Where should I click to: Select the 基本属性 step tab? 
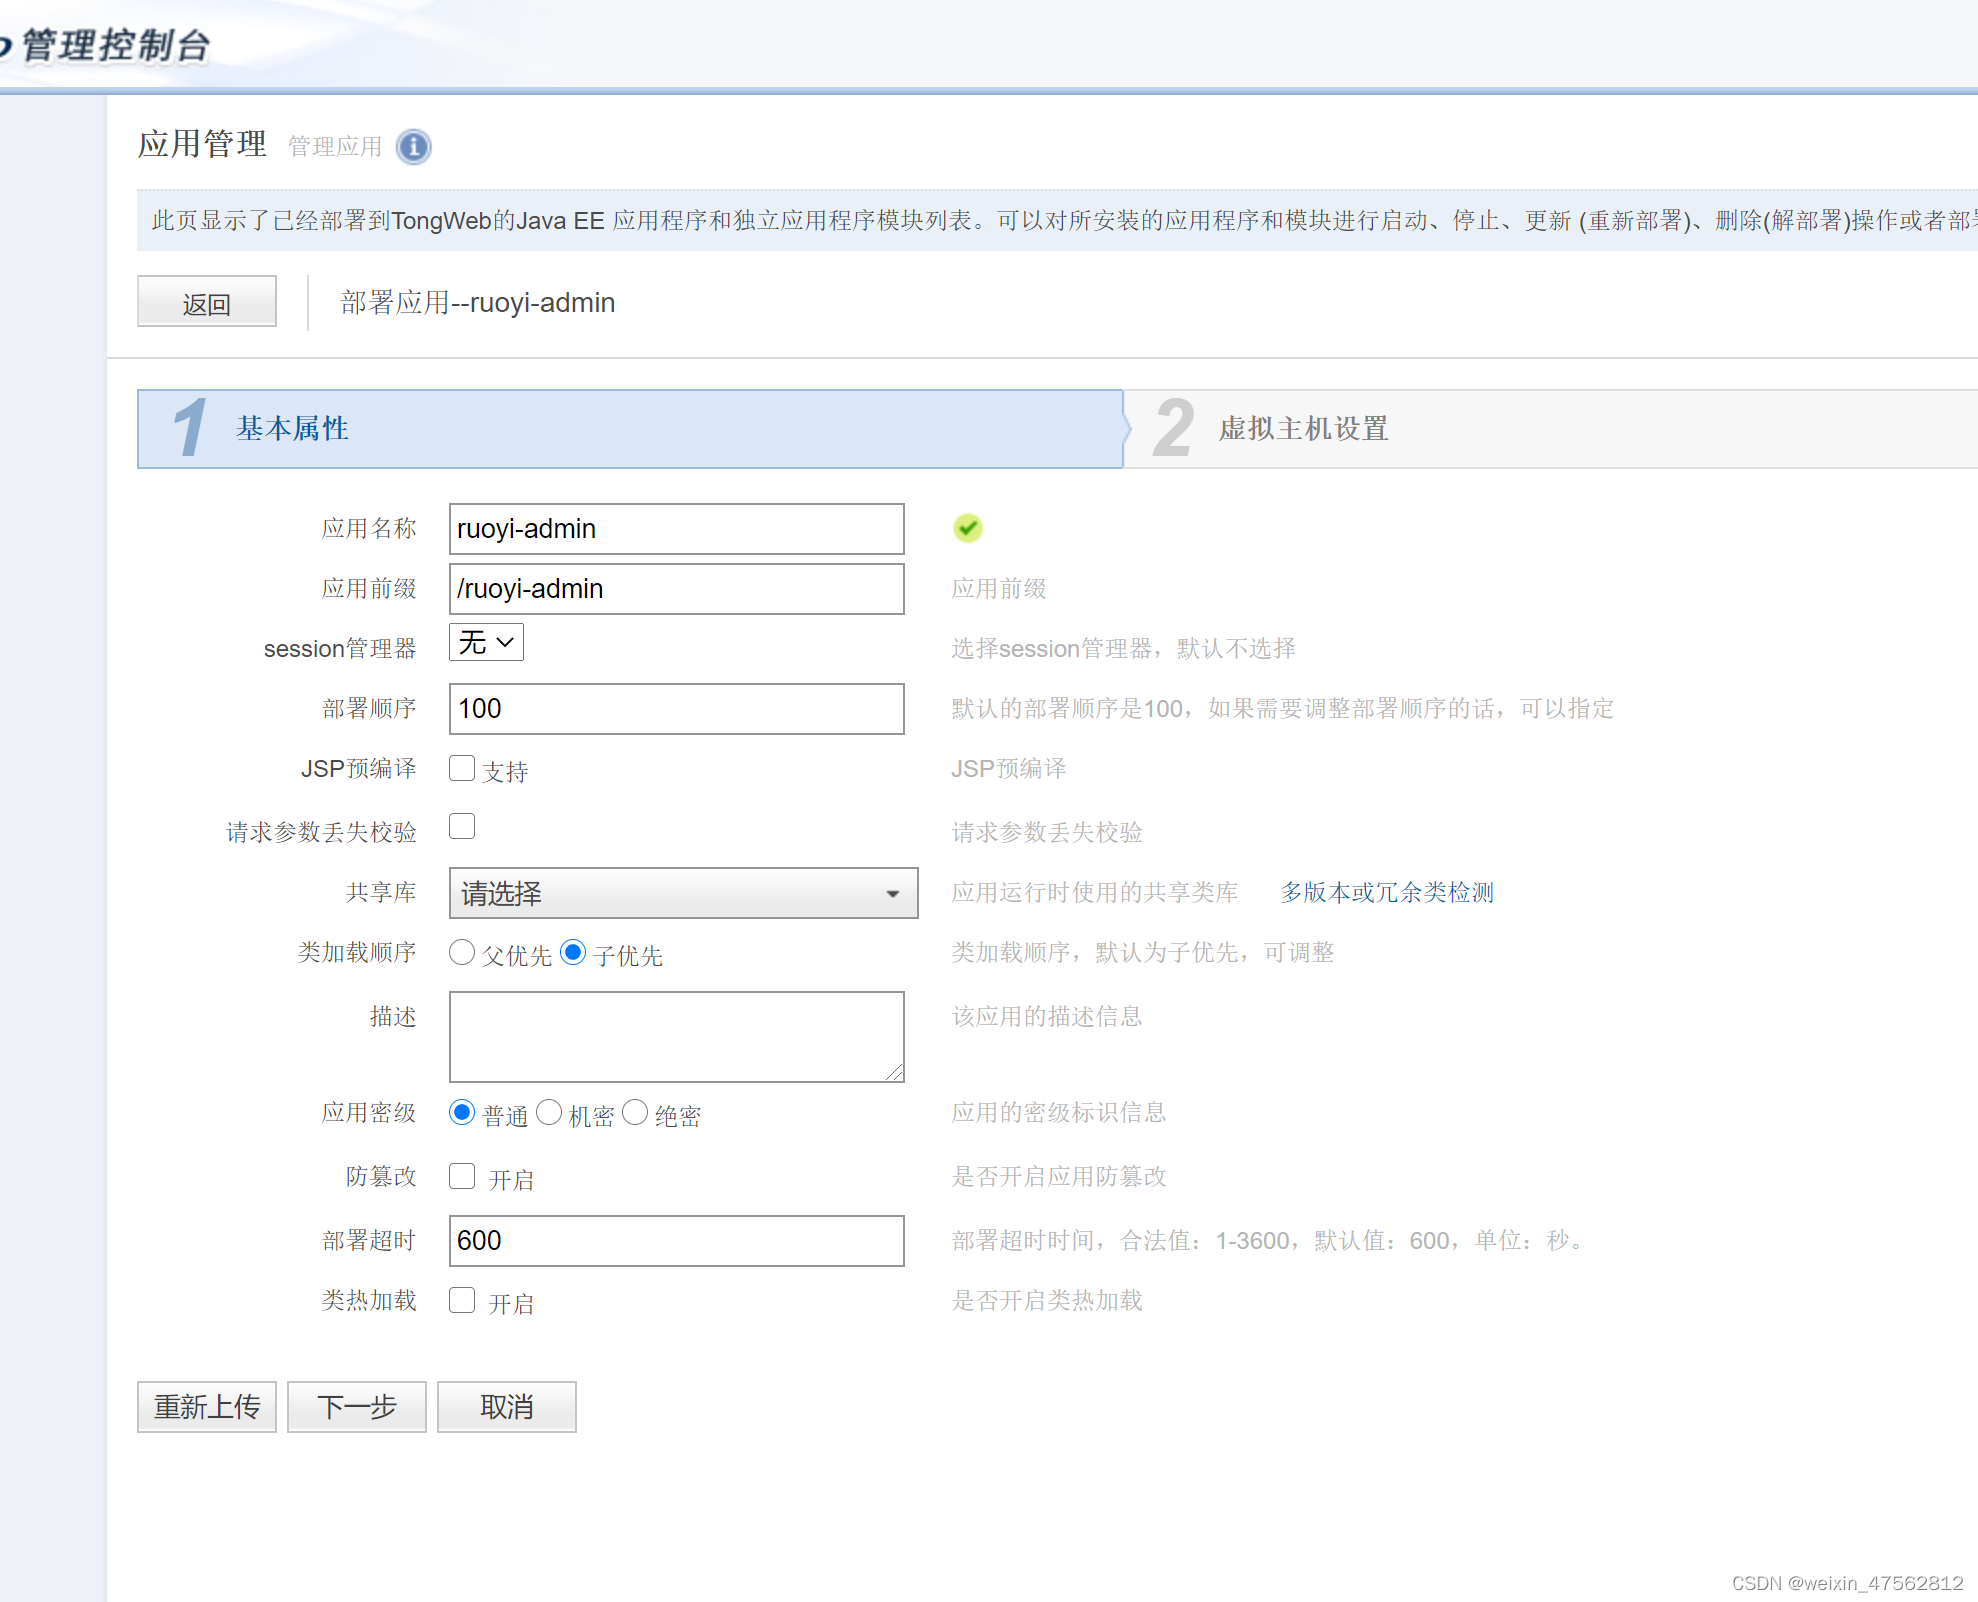pyautogui.click(x=292, y=429)
